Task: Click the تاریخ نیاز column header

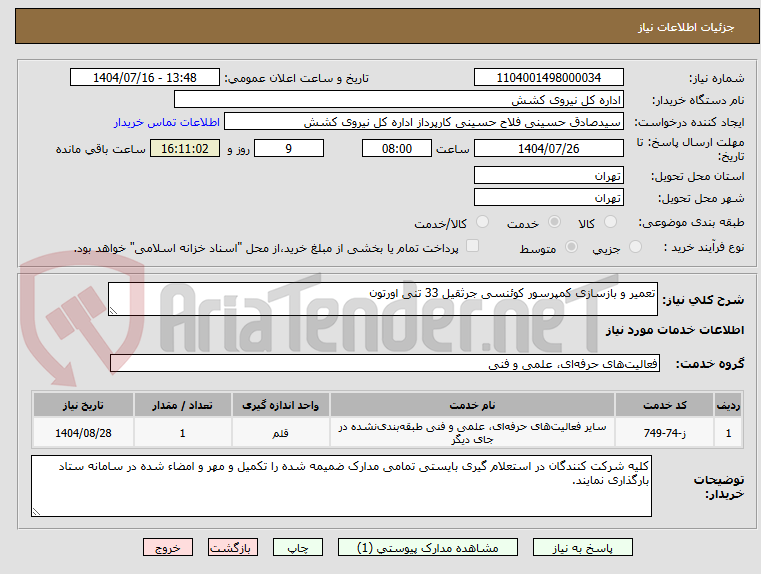Action: [83, 405]
